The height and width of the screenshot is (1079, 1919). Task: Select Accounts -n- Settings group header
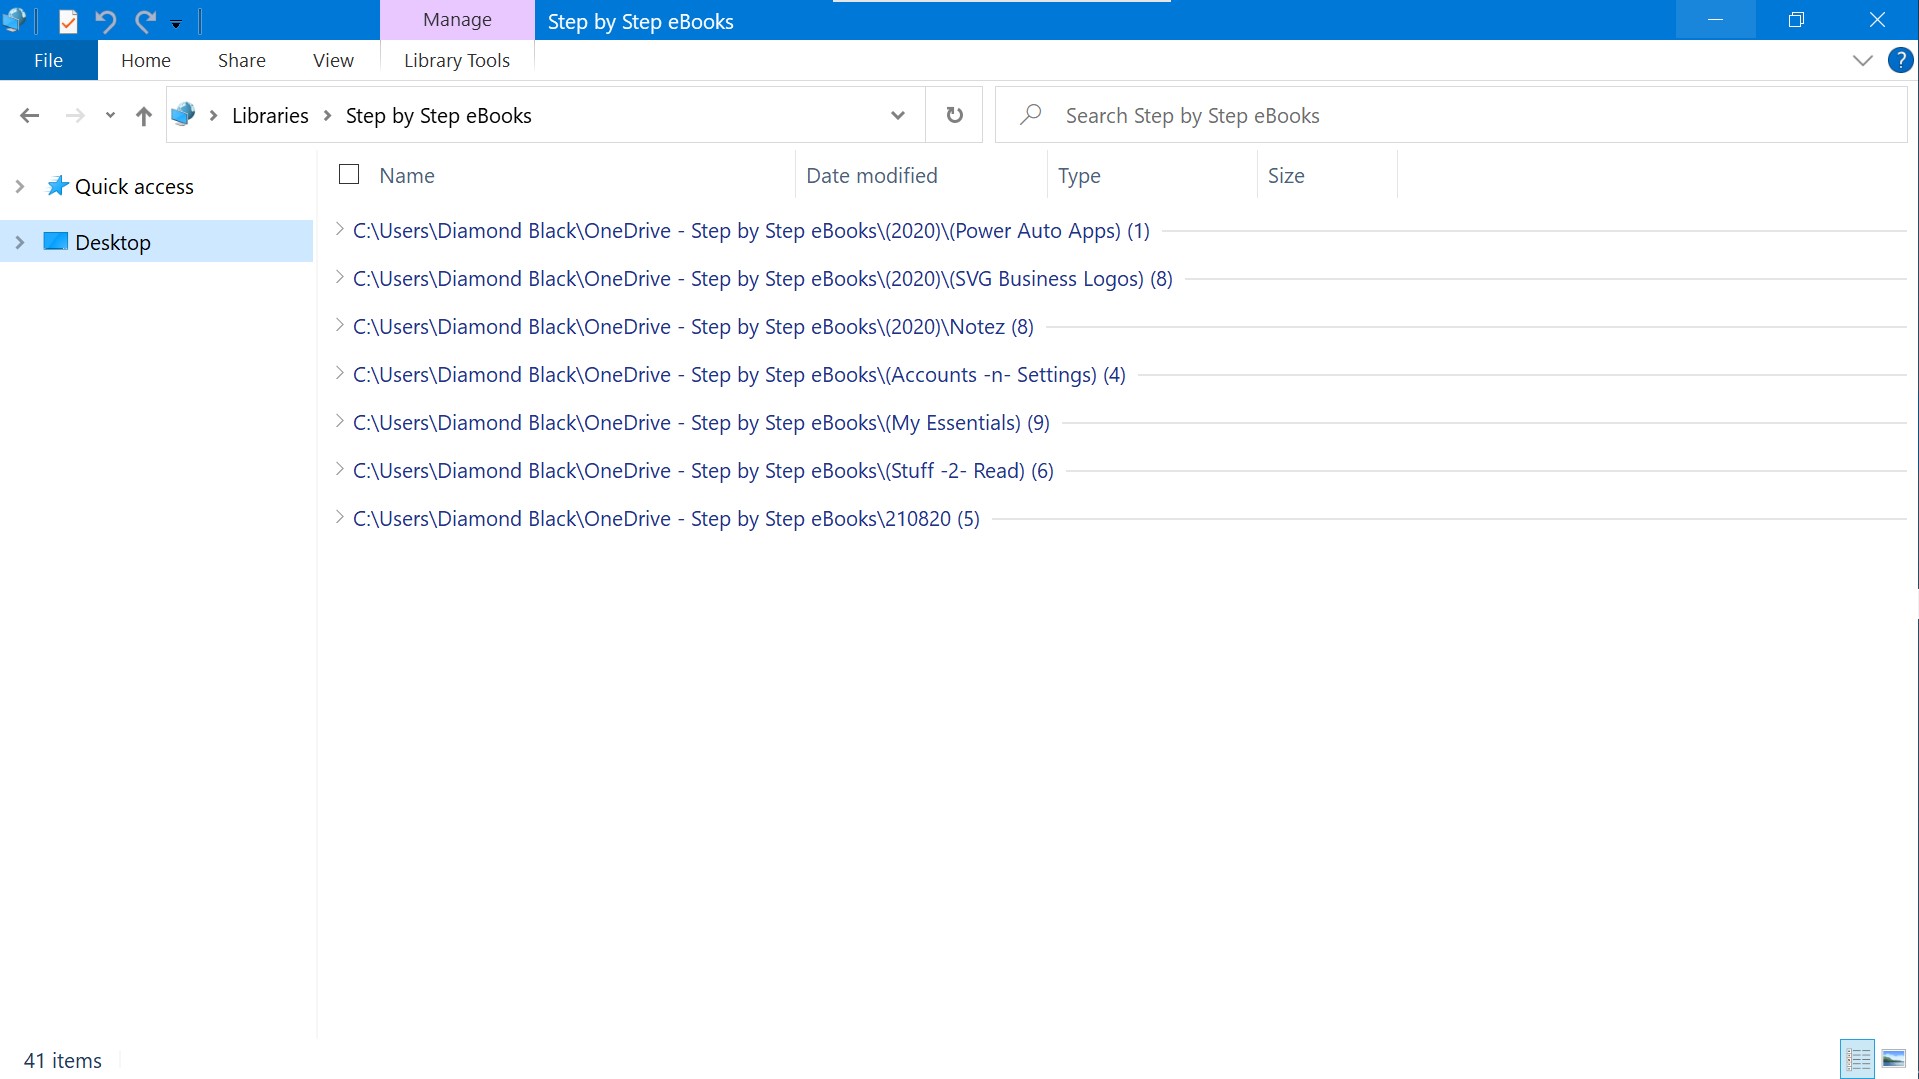pyautogui.click(x=739, y=375)
